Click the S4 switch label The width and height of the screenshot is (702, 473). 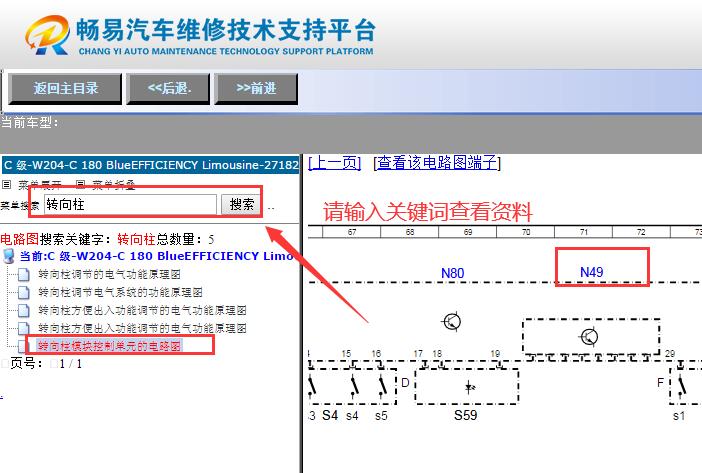click(330, 415)
